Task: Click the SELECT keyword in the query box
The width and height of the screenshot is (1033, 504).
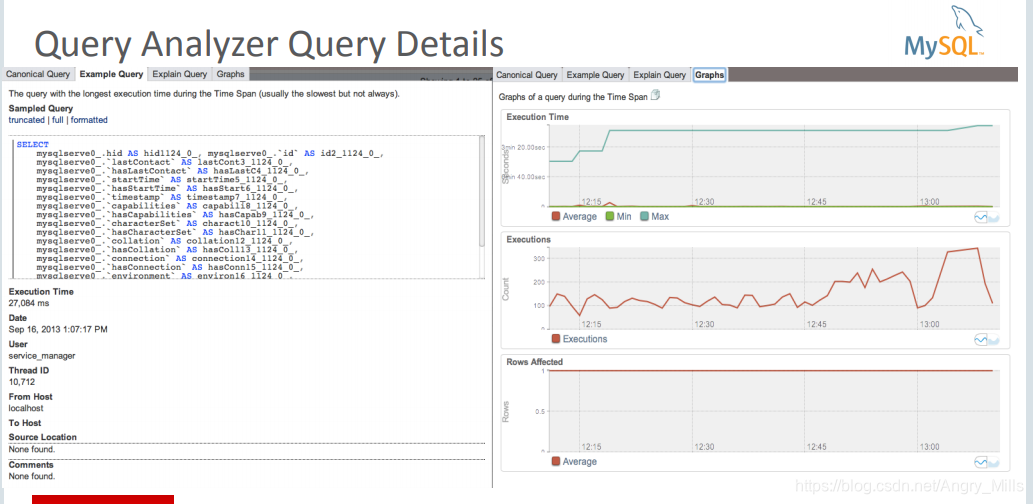Action: pos(33,144)
